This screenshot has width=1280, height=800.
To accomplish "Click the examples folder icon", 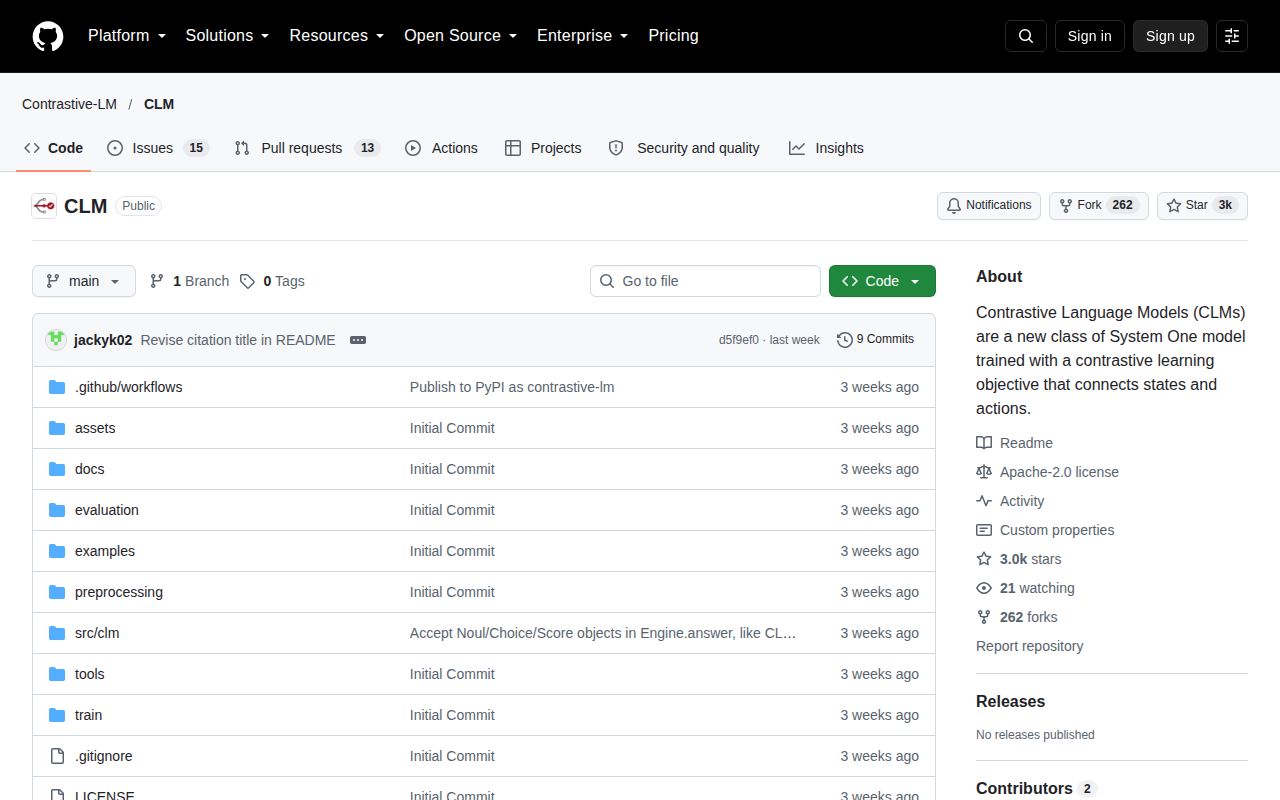I will [x=57, y=551].
